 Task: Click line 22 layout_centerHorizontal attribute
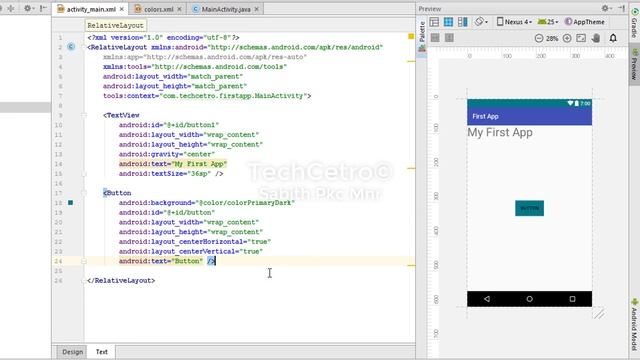195,242
